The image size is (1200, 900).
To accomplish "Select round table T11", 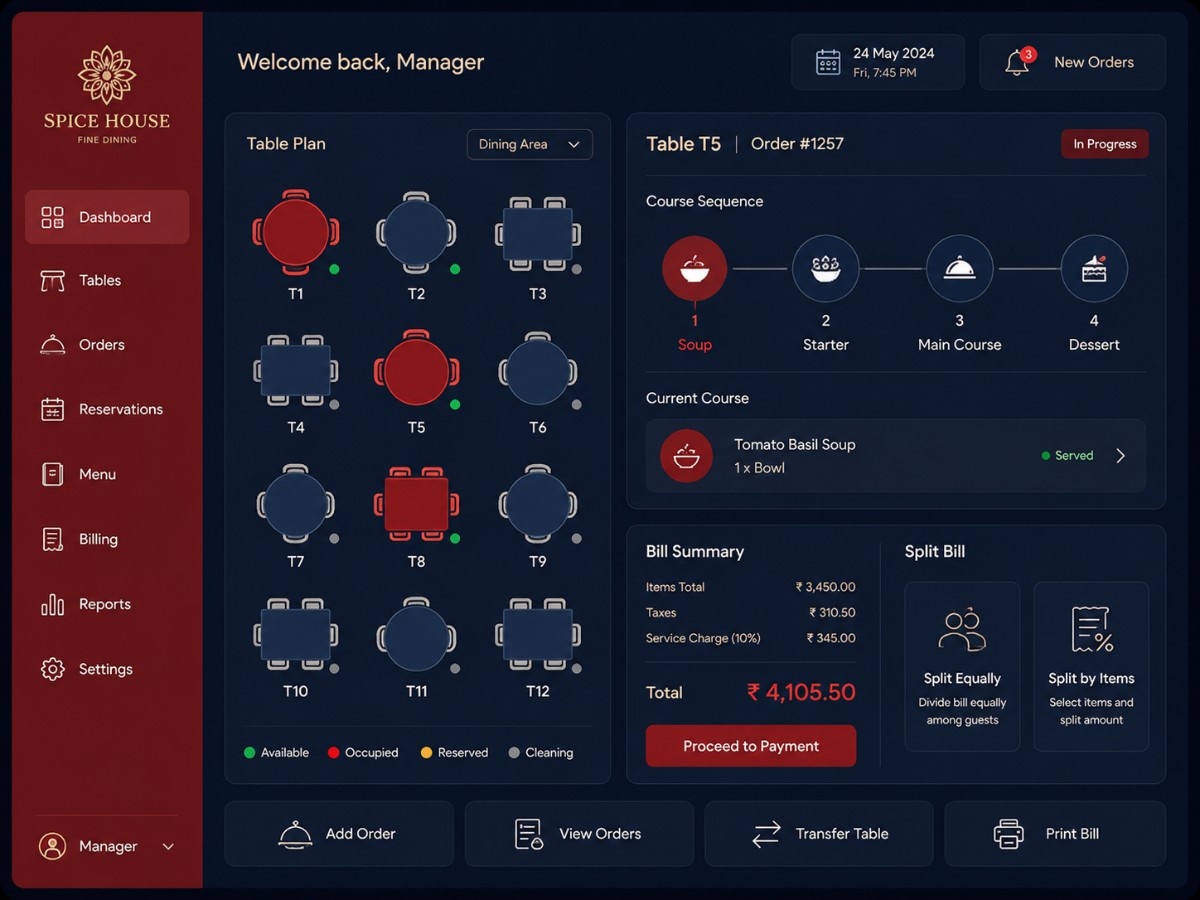I will (416, 636).
